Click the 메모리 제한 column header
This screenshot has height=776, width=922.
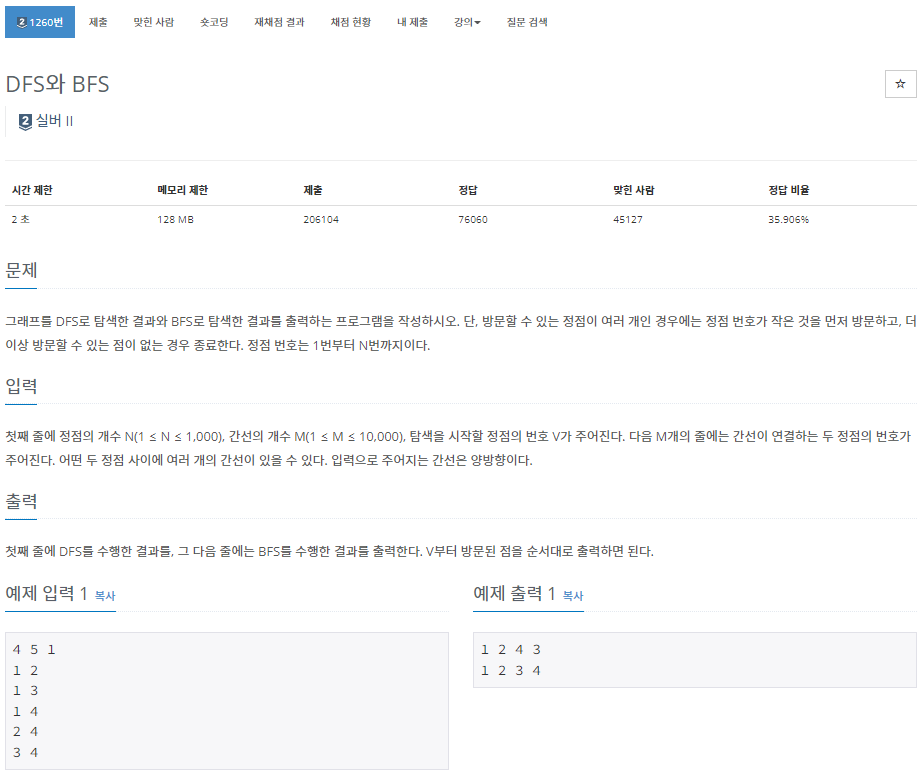click(182, 190)
